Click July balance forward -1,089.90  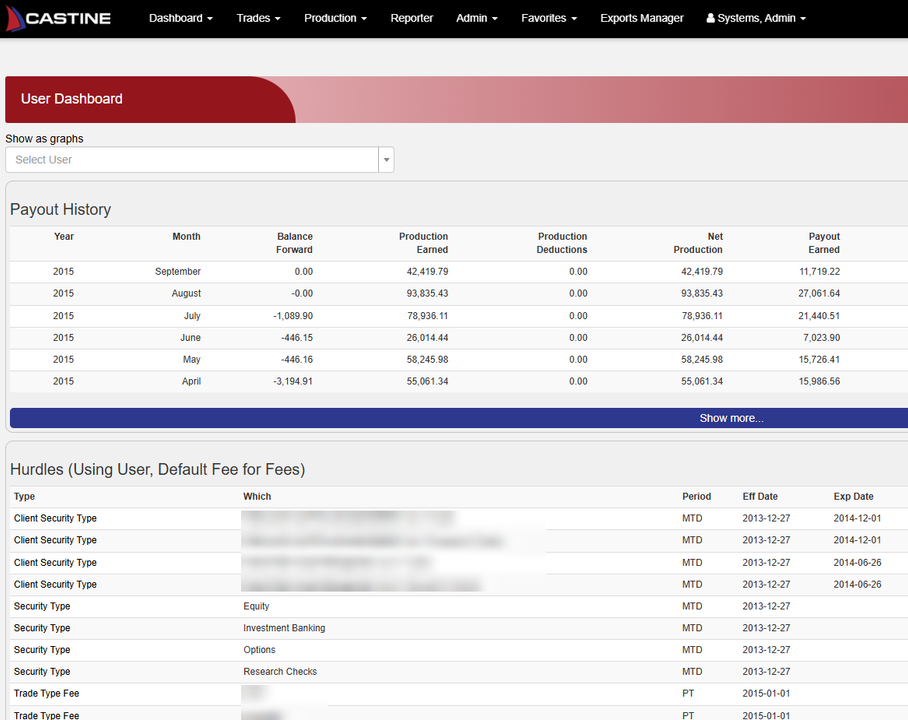coord(293,316)
